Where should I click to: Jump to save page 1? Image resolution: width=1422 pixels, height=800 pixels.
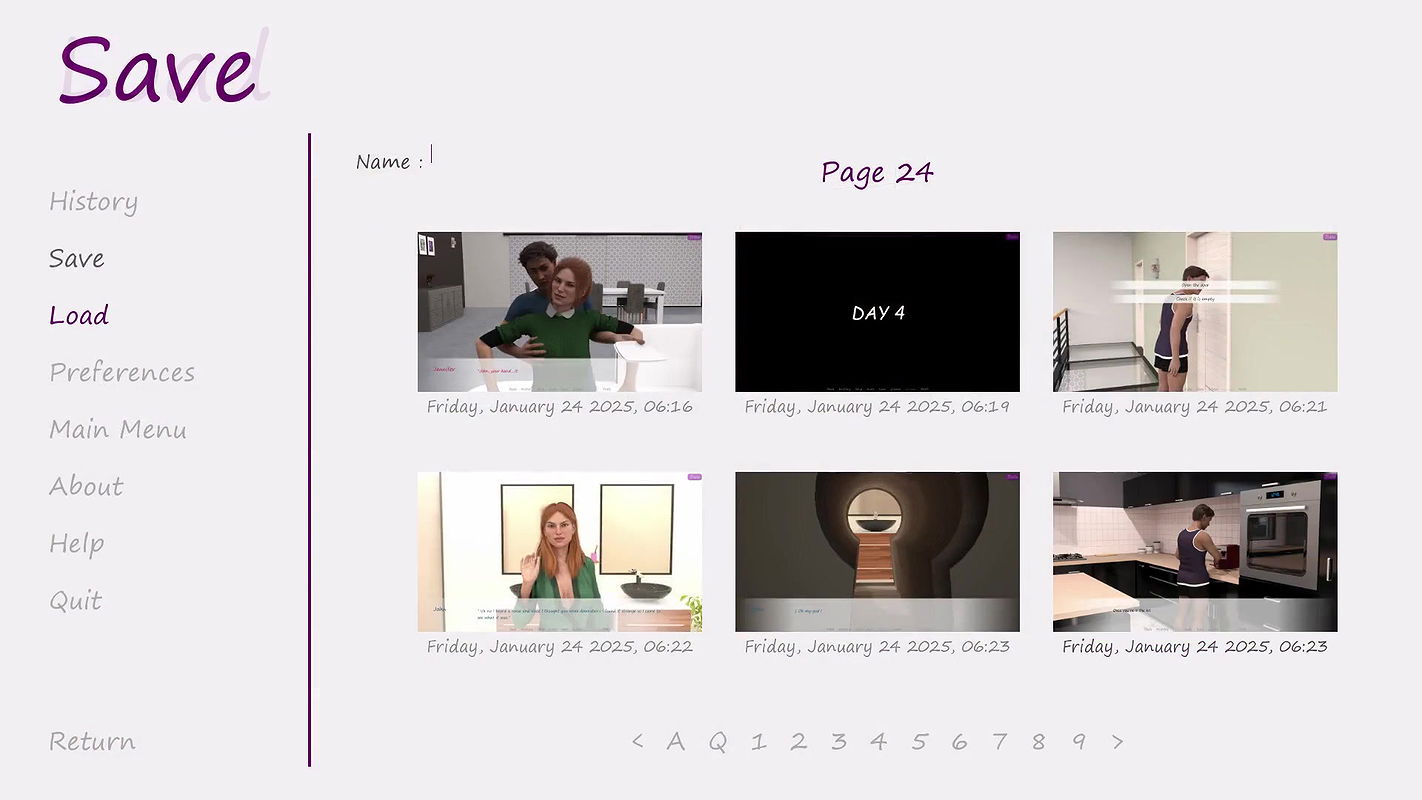pyautogui.click(x=759, y=742)
